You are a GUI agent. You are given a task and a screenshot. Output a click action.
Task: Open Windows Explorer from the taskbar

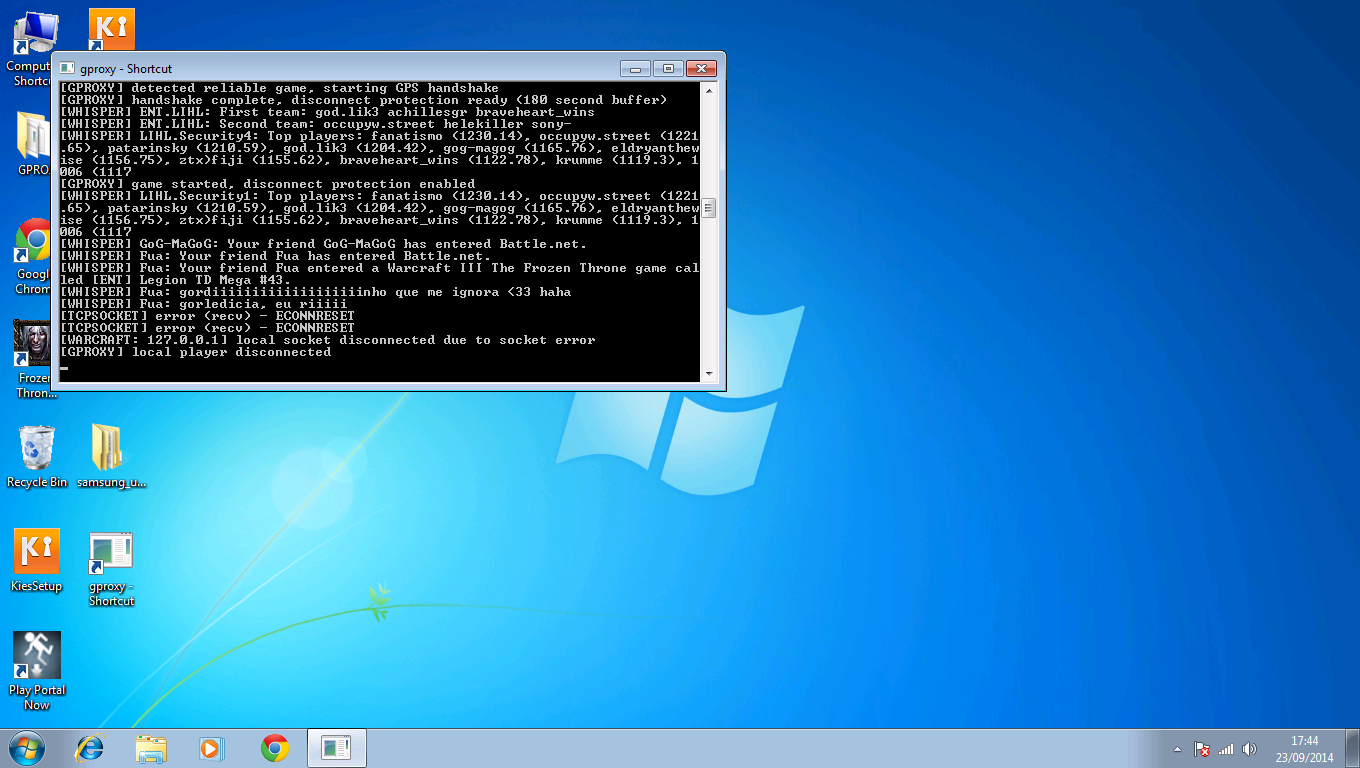pyautogui.click(x=151, y=747)
